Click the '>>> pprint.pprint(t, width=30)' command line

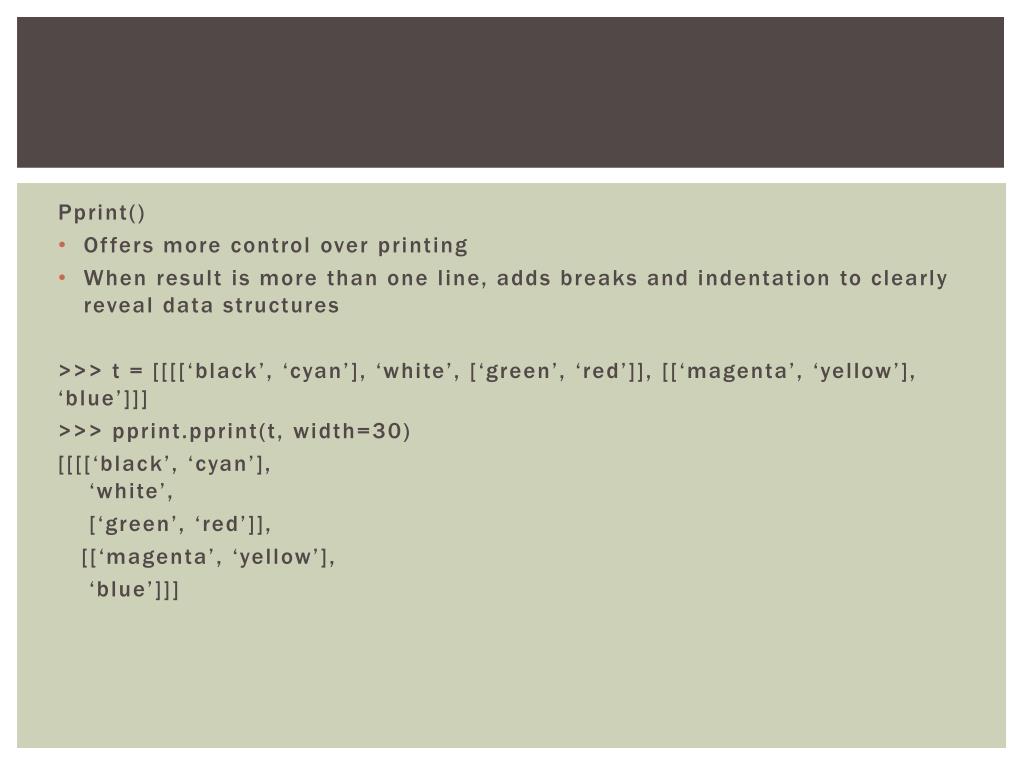[x=234, y=432]
